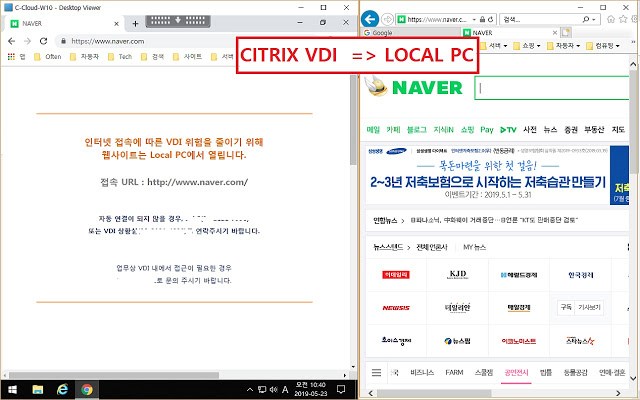This screenshot has height=400, width=640.
Task: Click the Citrix Desktop Viewer toolbar handle
Action: tap(178, 20)
